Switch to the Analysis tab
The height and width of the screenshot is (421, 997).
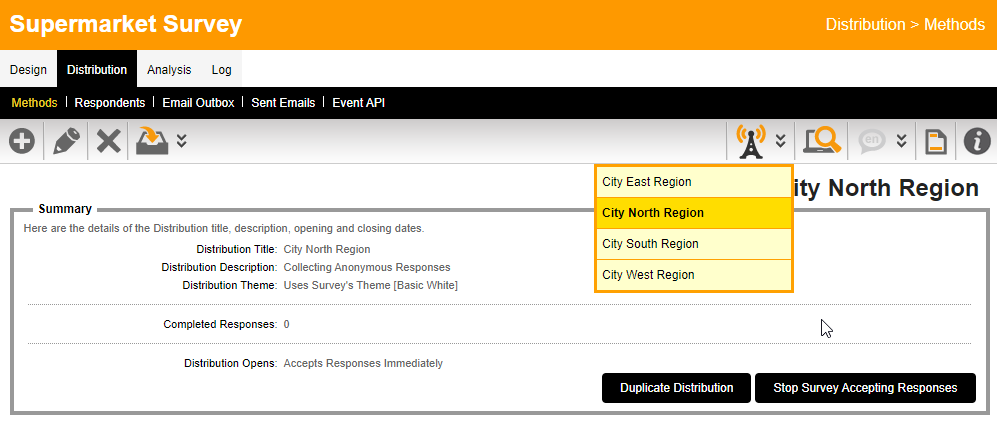(169, 70)
